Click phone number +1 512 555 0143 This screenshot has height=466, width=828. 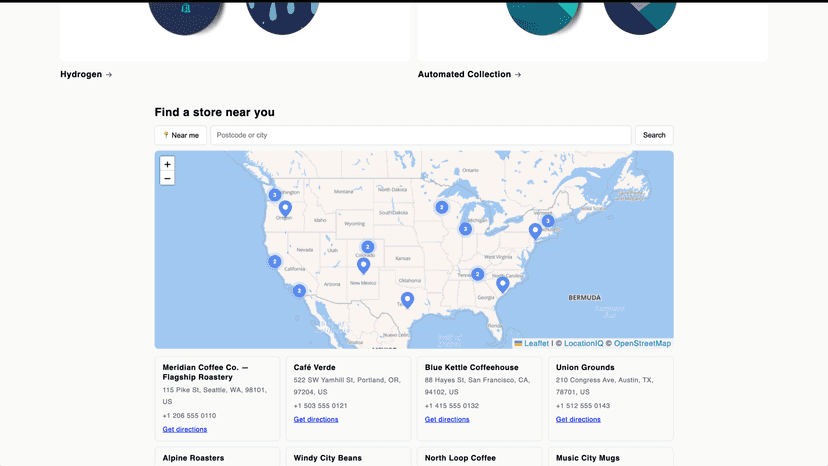tap(583, 406)
